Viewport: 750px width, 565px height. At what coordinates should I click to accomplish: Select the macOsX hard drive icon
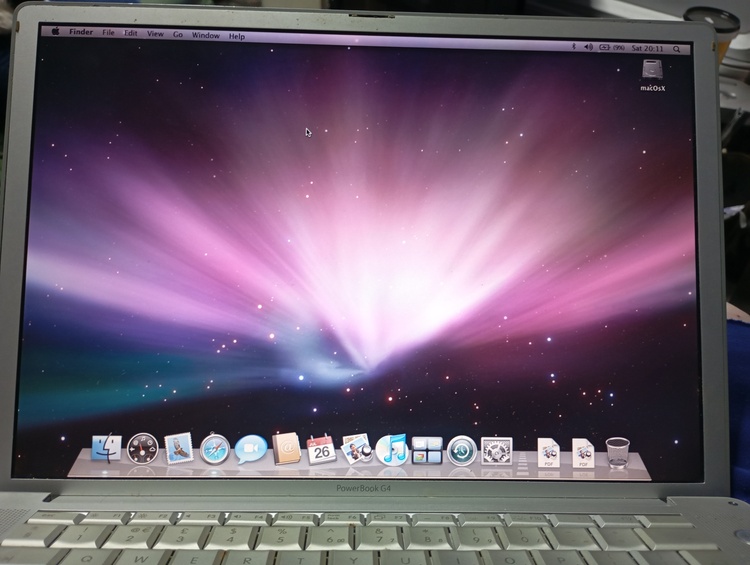tap(652, 70)
